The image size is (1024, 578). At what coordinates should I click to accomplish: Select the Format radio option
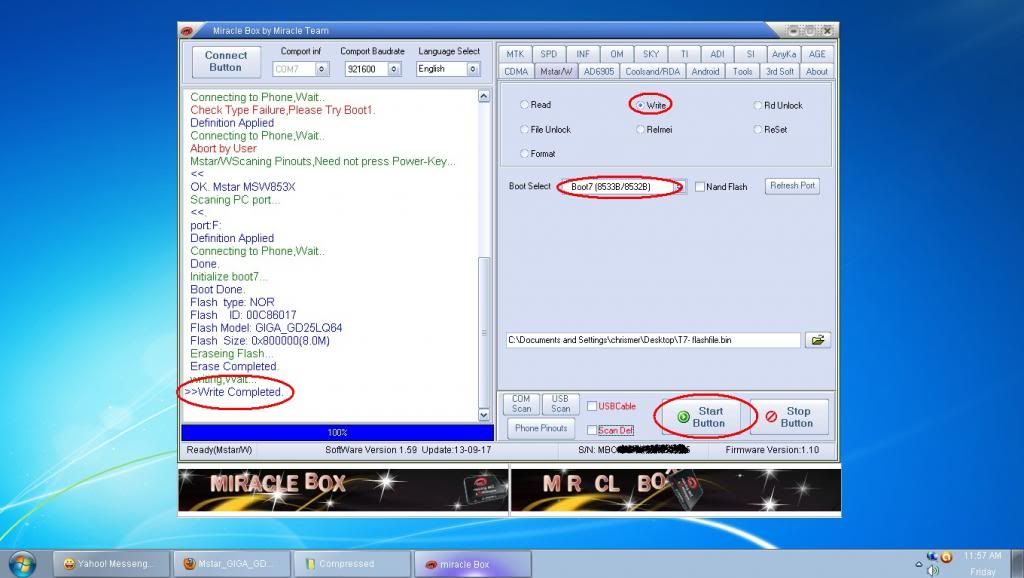click(524, 154)
